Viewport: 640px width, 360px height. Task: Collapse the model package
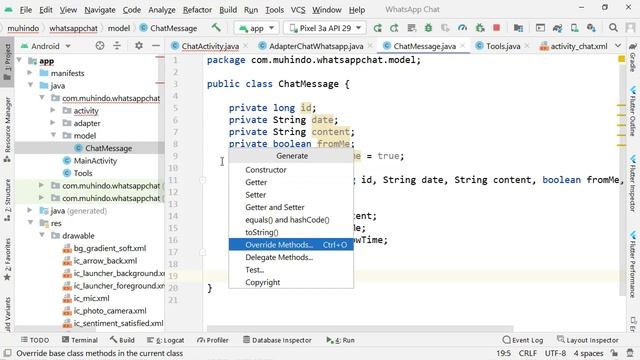click(x=53, y=135)
